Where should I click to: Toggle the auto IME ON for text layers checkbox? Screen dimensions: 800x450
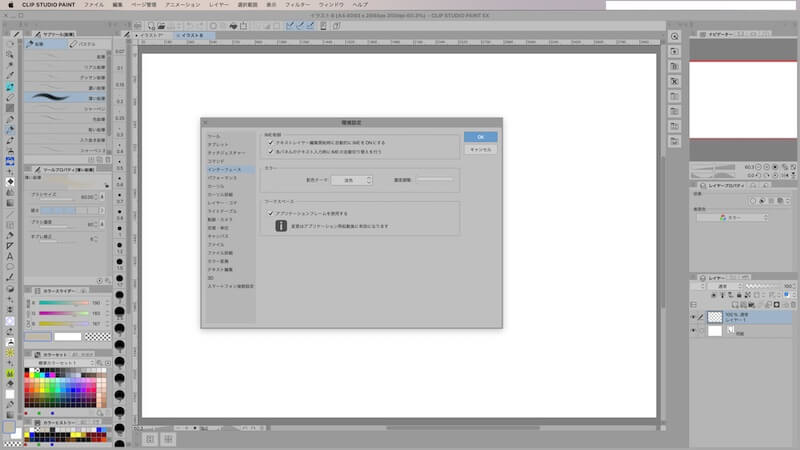click(x=270, y=143)
